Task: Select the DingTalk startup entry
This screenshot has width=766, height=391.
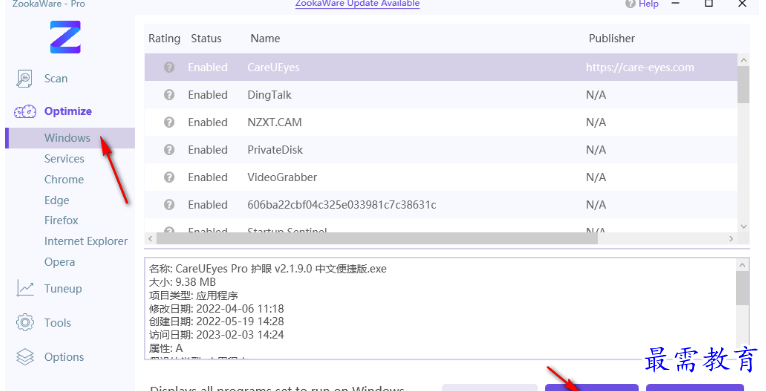Action: (441, 95)
